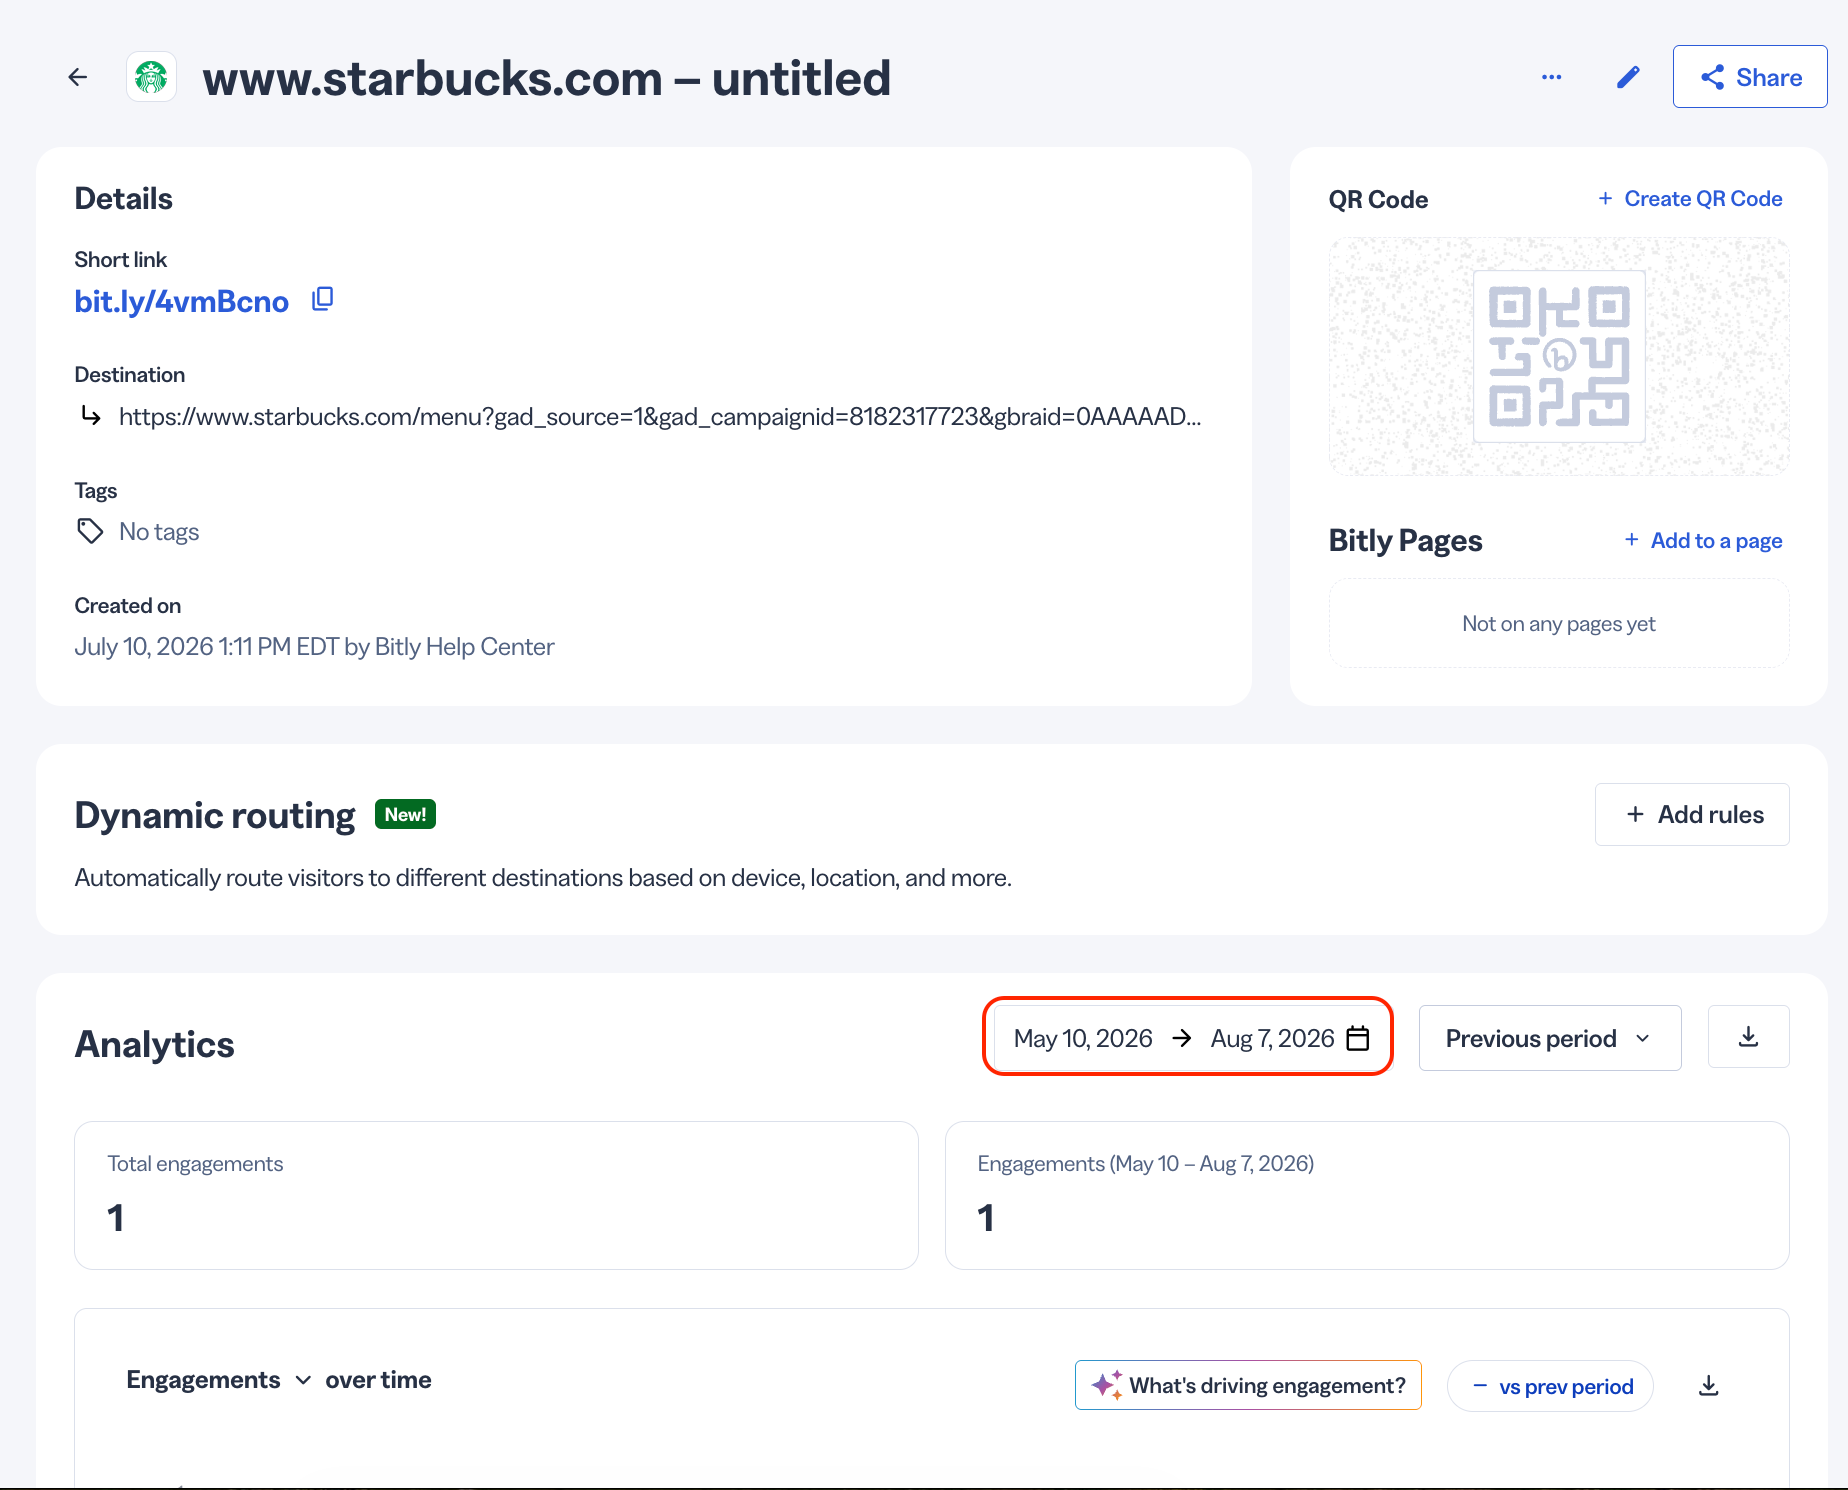
Task: Open the analytics date range picker
Action: click(x=1188, y=1037)
